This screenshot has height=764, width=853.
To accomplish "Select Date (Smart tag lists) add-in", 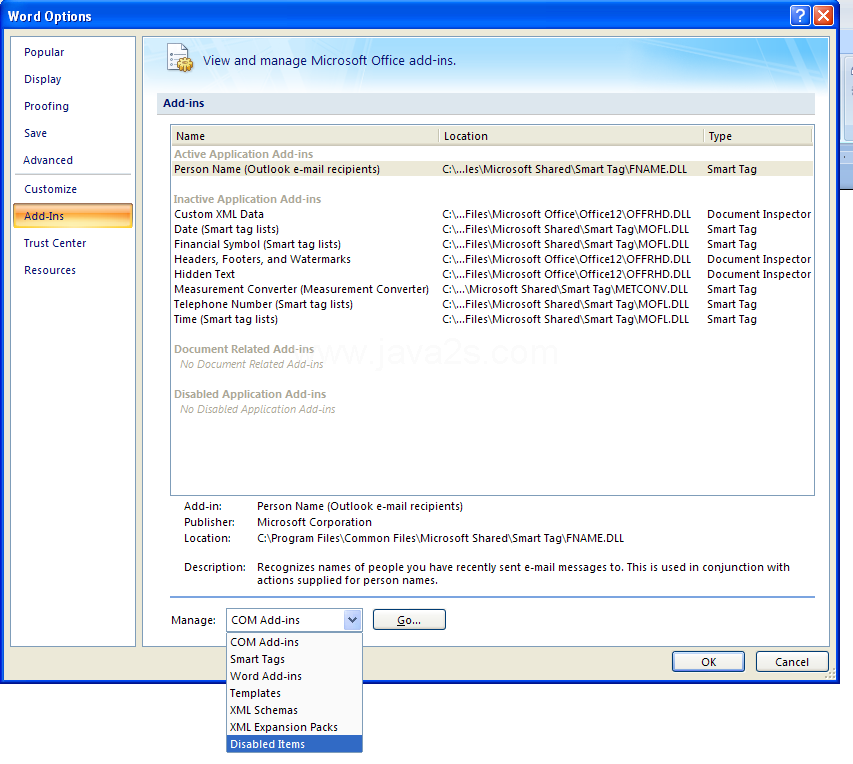I will pyautogui.click(x=492, y=230).
